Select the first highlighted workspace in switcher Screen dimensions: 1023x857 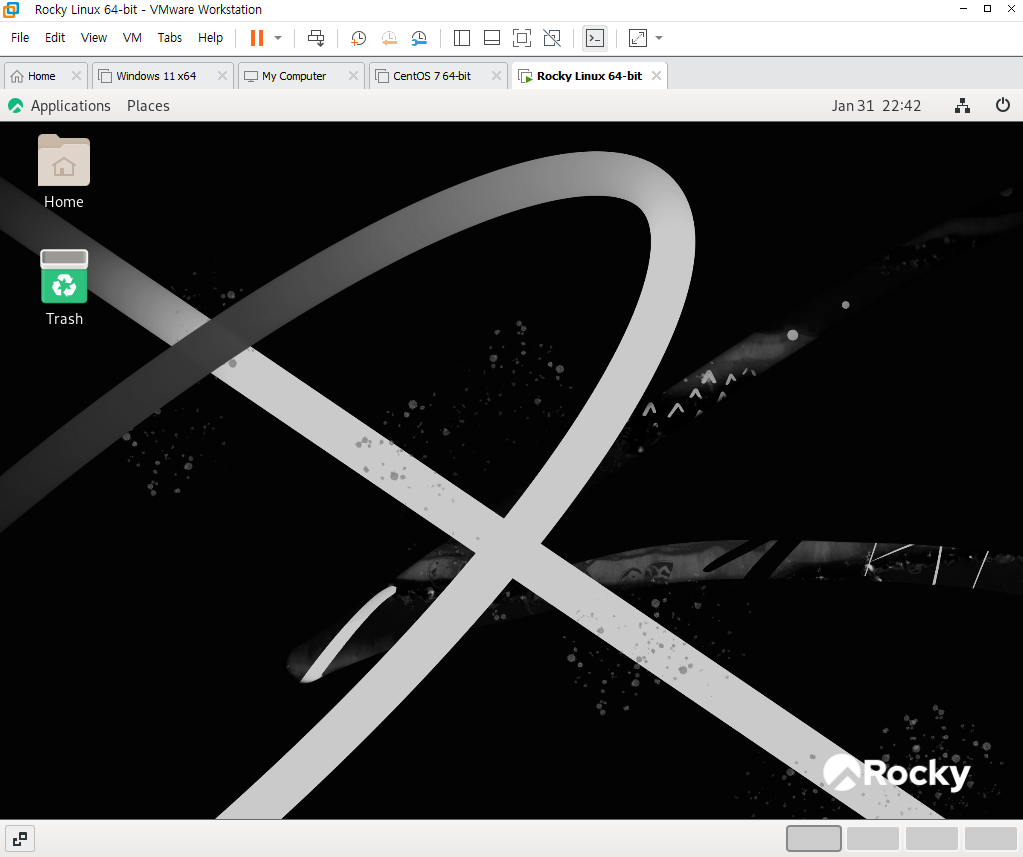(814, 839)
